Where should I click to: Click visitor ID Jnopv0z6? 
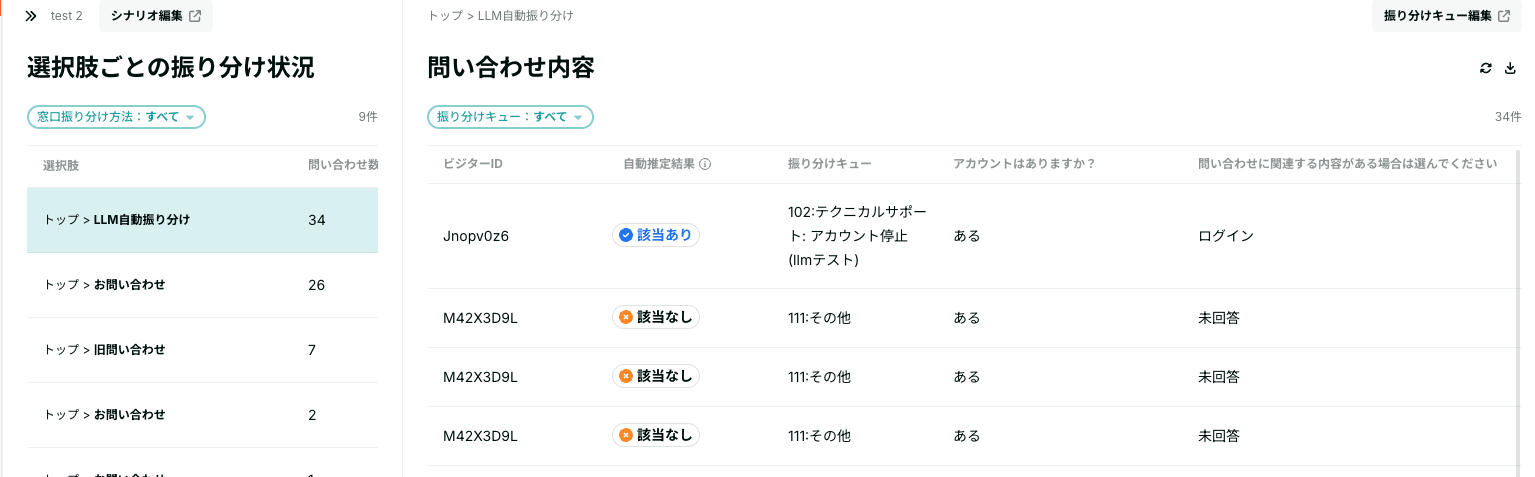[x=476, y=236]
